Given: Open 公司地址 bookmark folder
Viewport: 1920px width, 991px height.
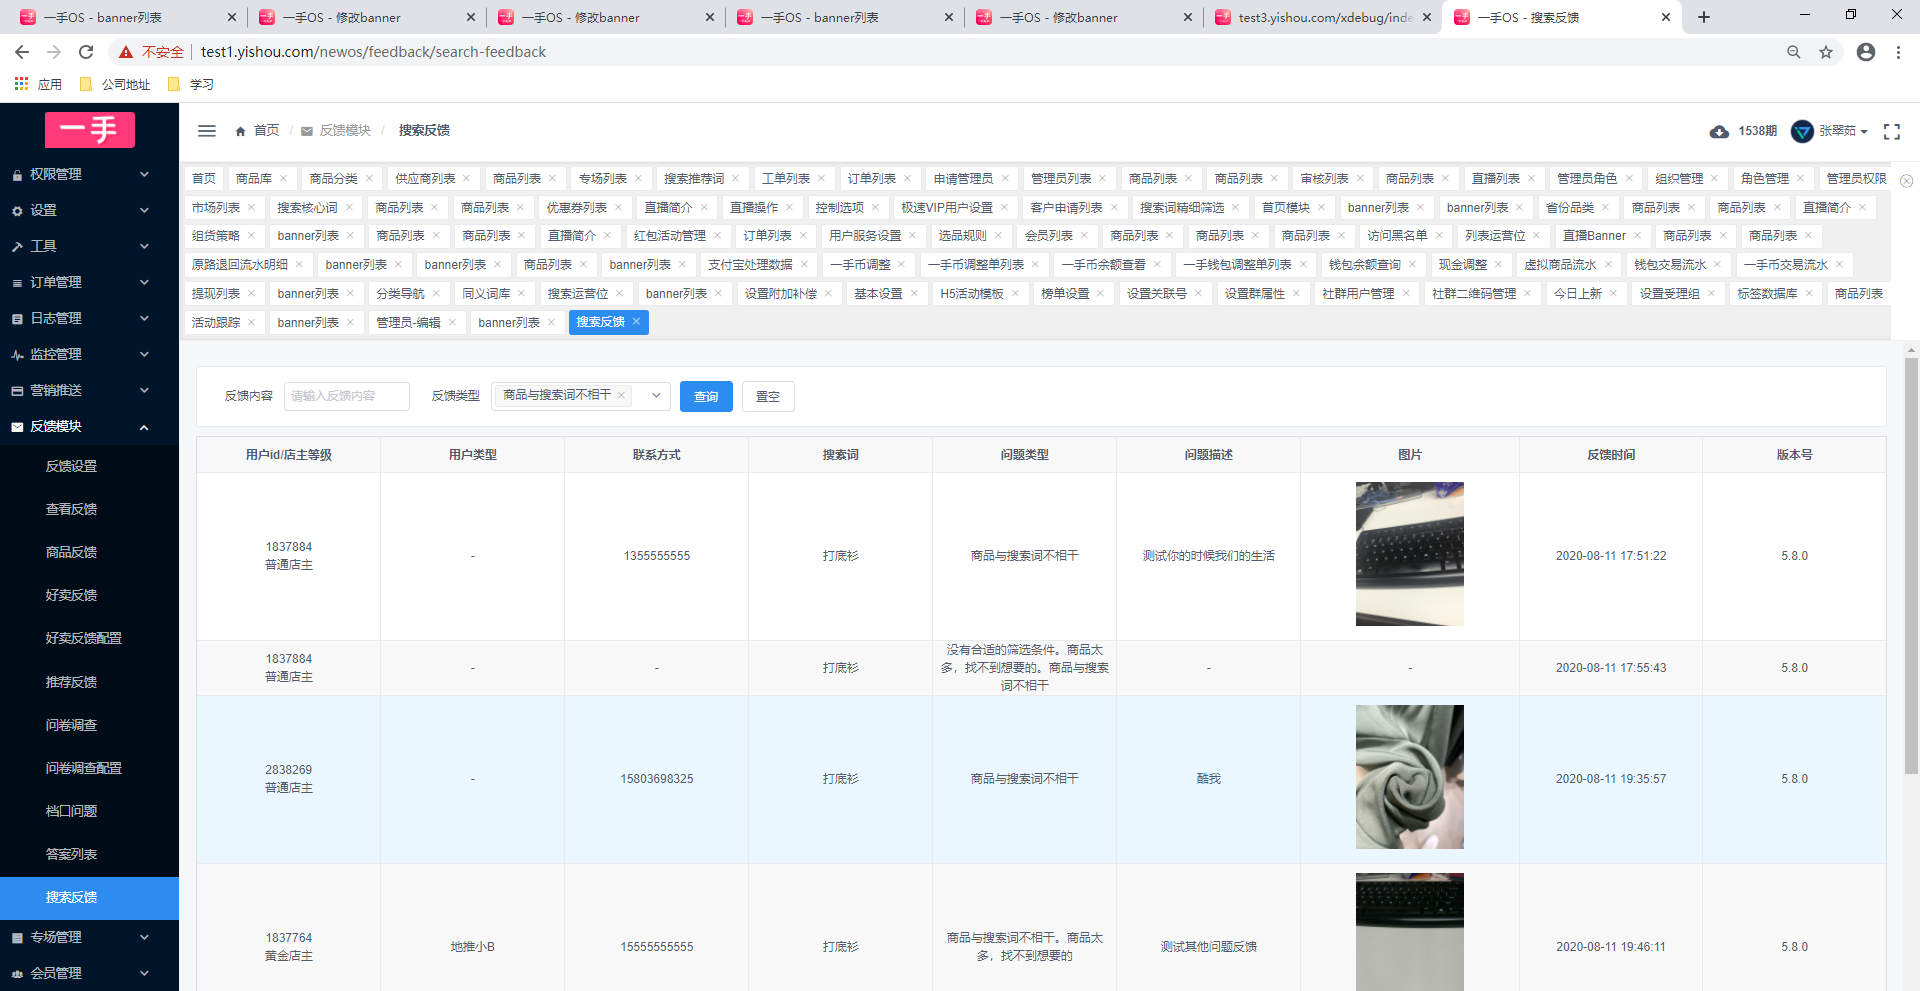Looking at the screenshot, I should (115, 84).
